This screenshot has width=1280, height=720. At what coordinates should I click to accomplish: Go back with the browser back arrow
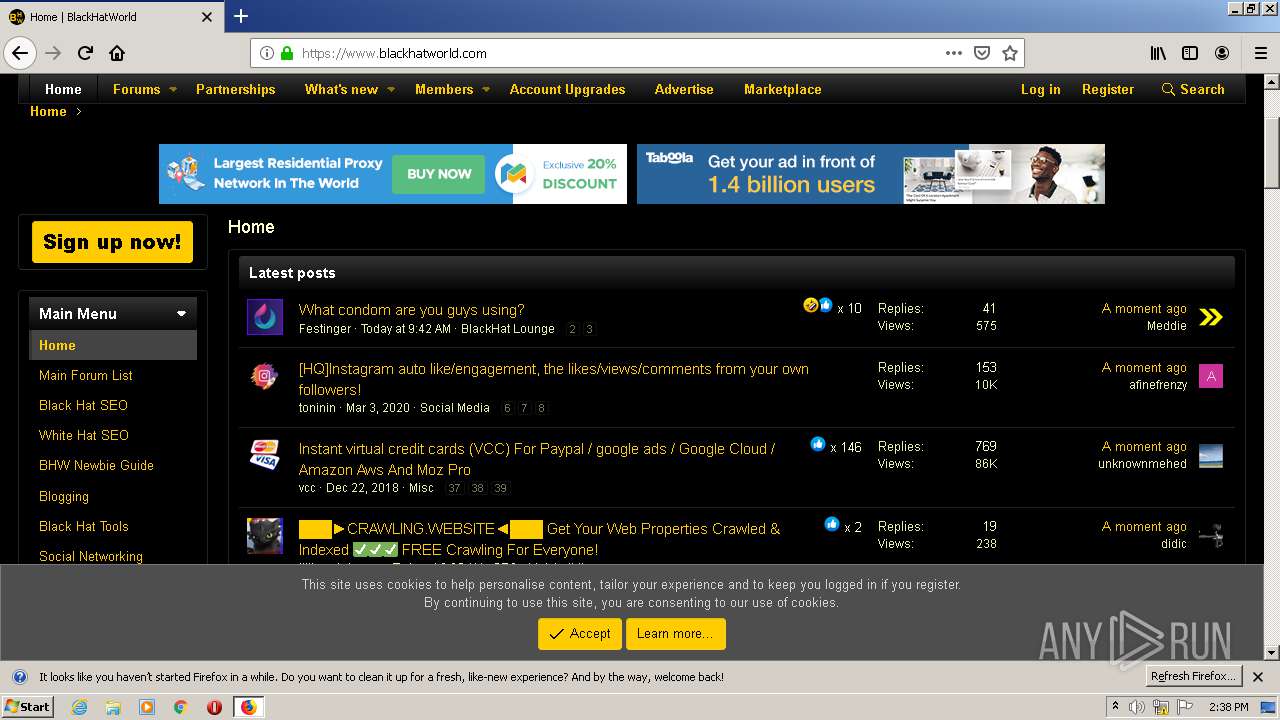20,53
